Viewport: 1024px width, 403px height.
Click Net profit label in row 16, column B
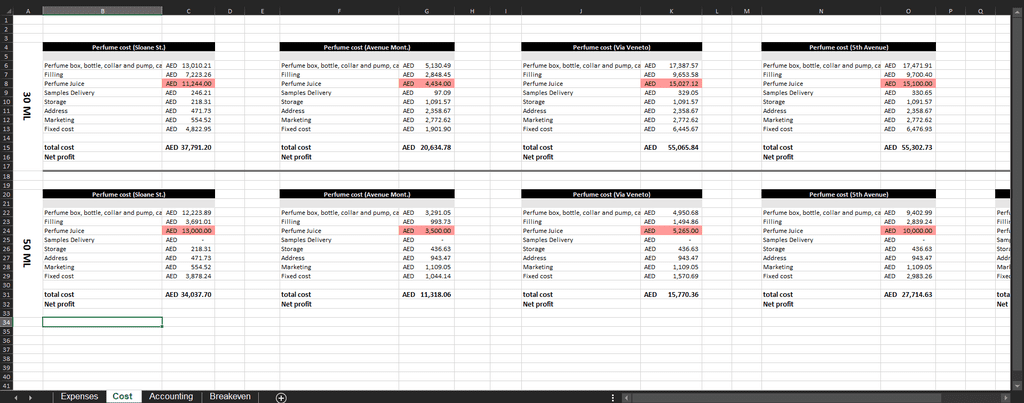tap(57, 157)
